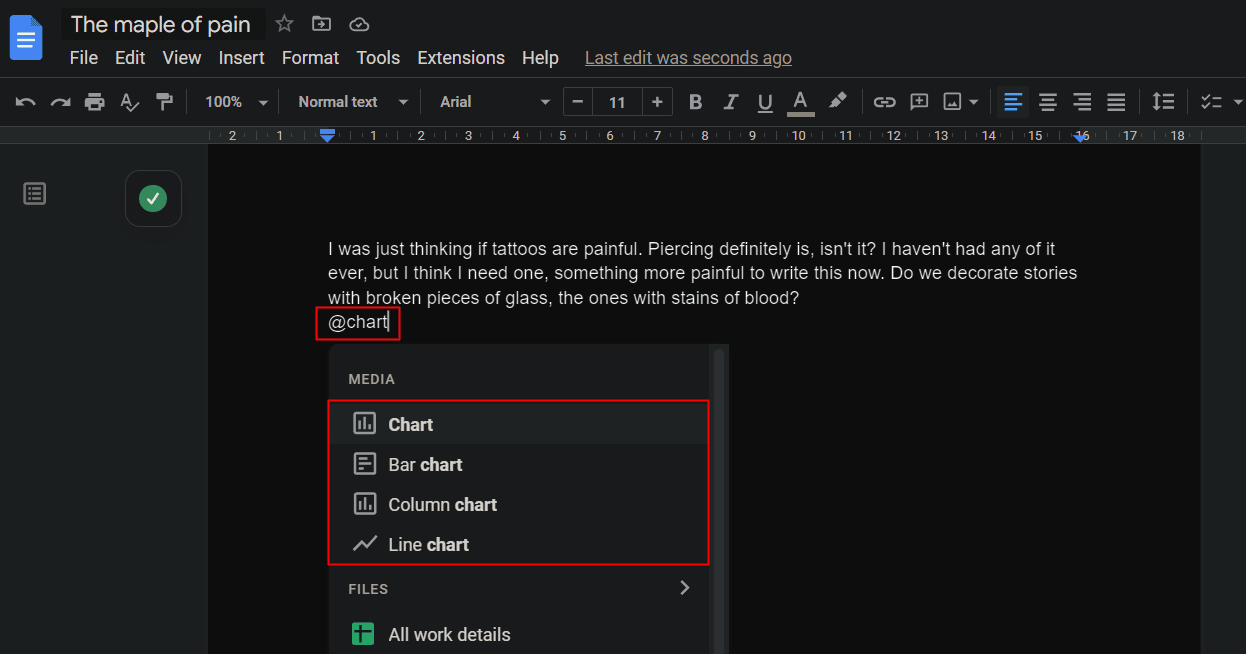Open the Help menu
1246x654 pixels.
[540, 58]
